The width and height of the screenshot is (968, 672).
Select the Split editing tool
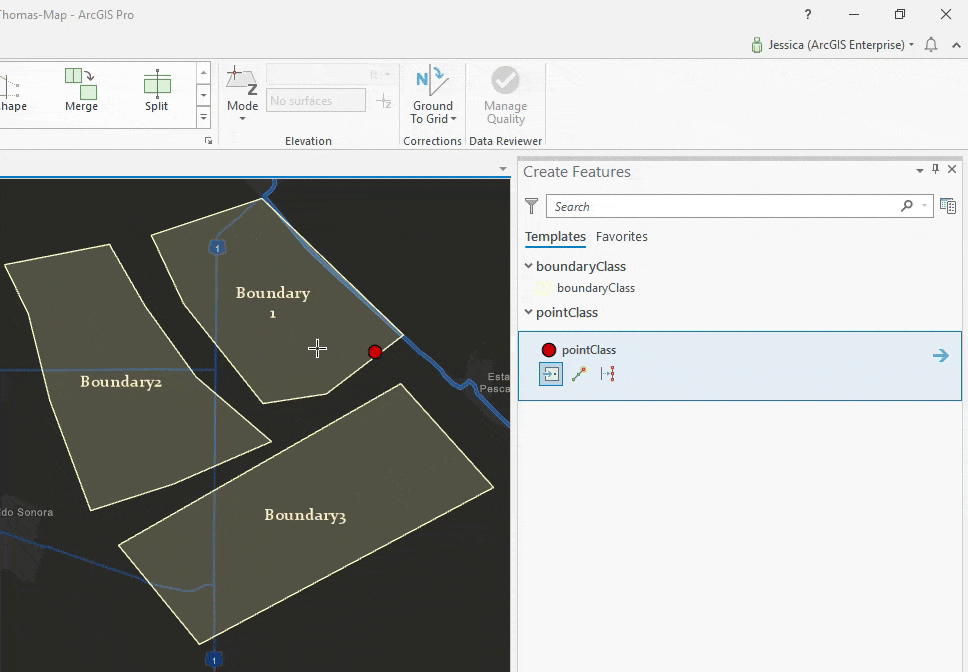point(156,90)
